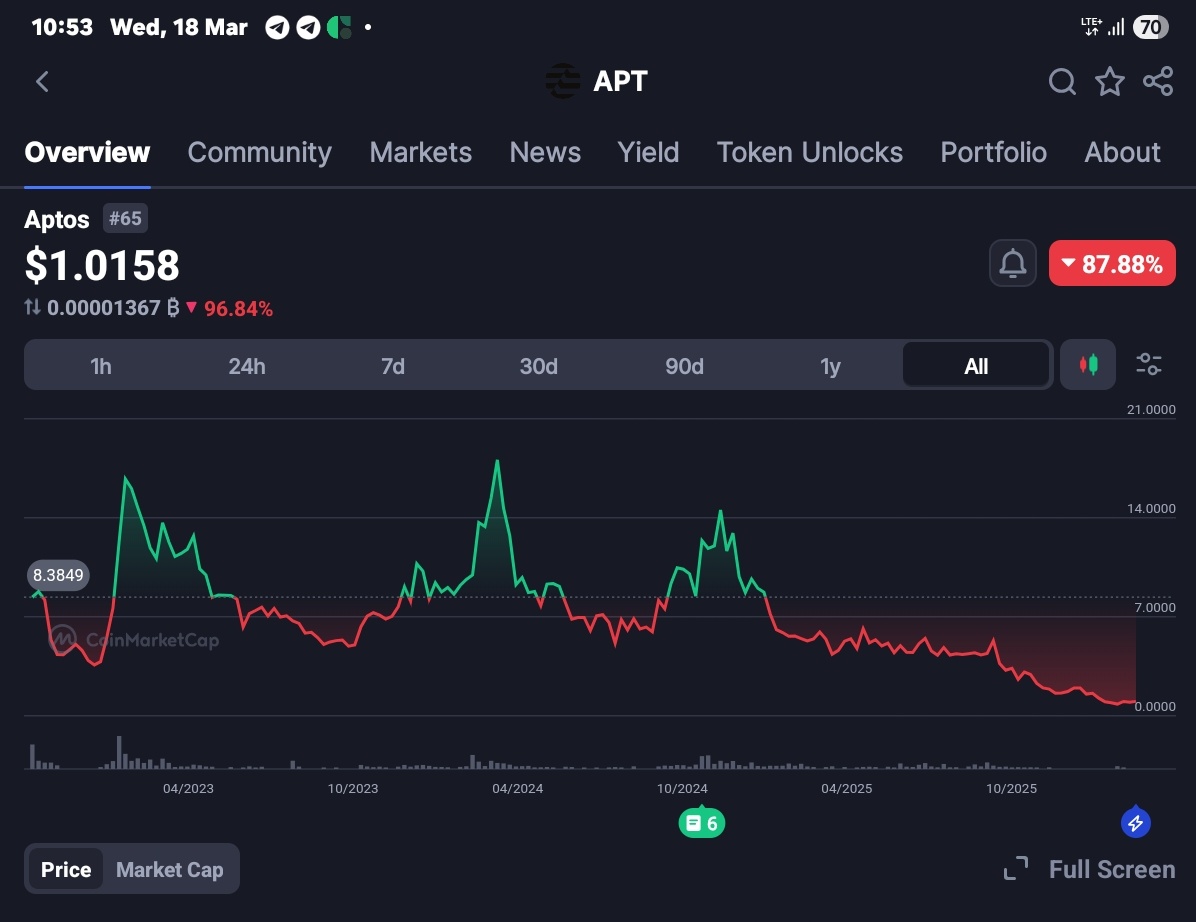Image resolution: width=1196 pixels, height=922 pixels.
Task: Tap the Full Screen label
Action: pos(1111,869)
